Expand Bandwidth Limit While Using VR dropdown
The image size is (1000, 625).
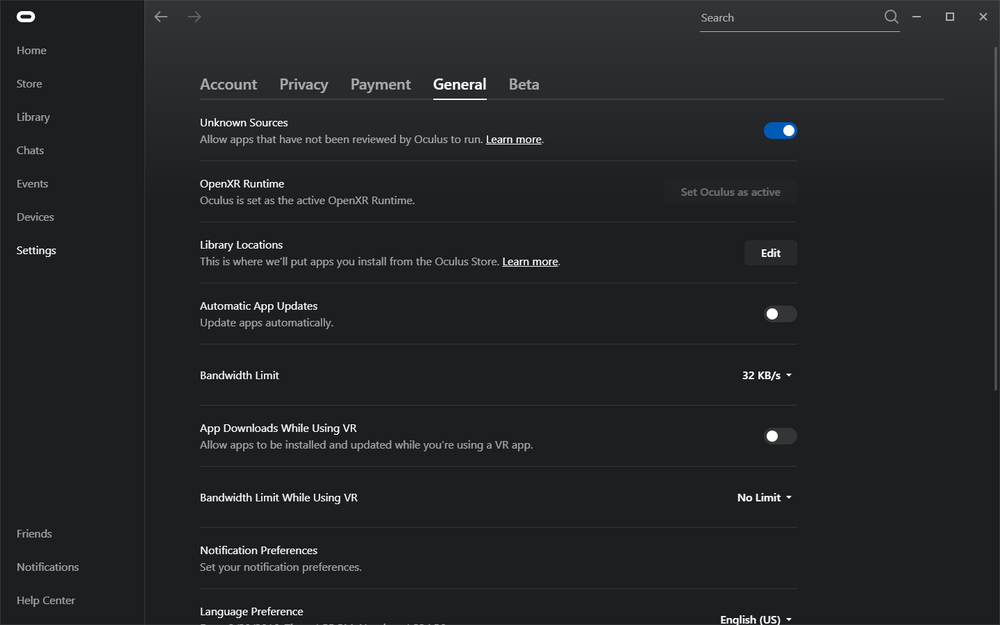coord(765,498)
